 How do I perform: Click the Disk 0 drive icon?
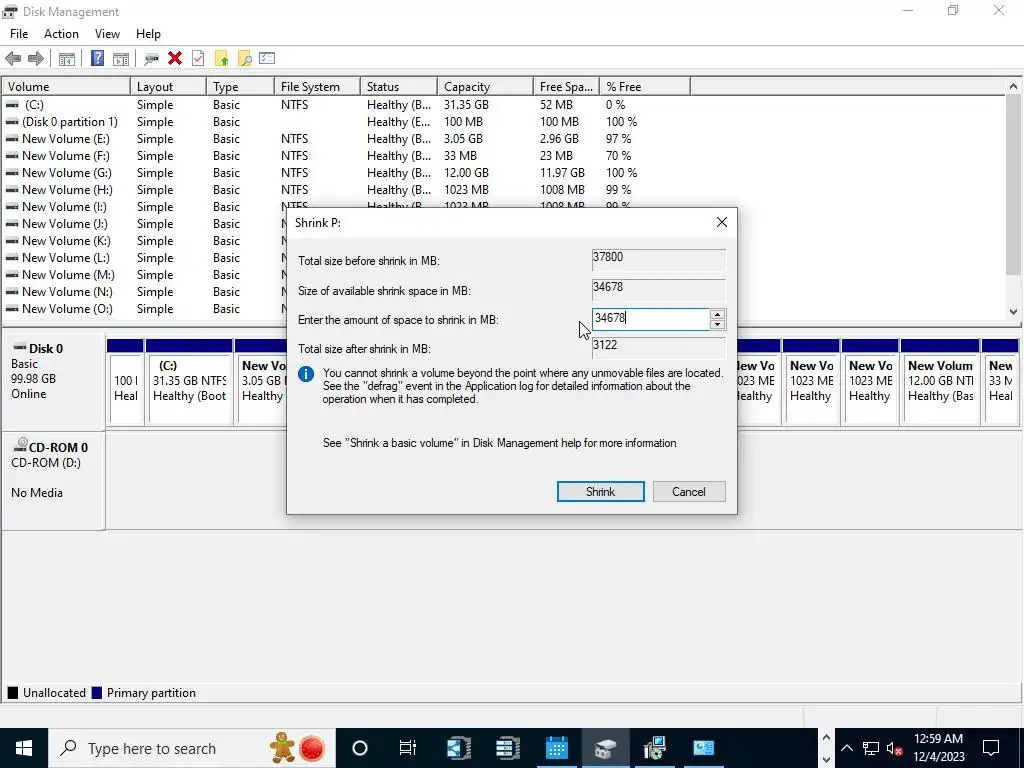[x=20, y=347]
